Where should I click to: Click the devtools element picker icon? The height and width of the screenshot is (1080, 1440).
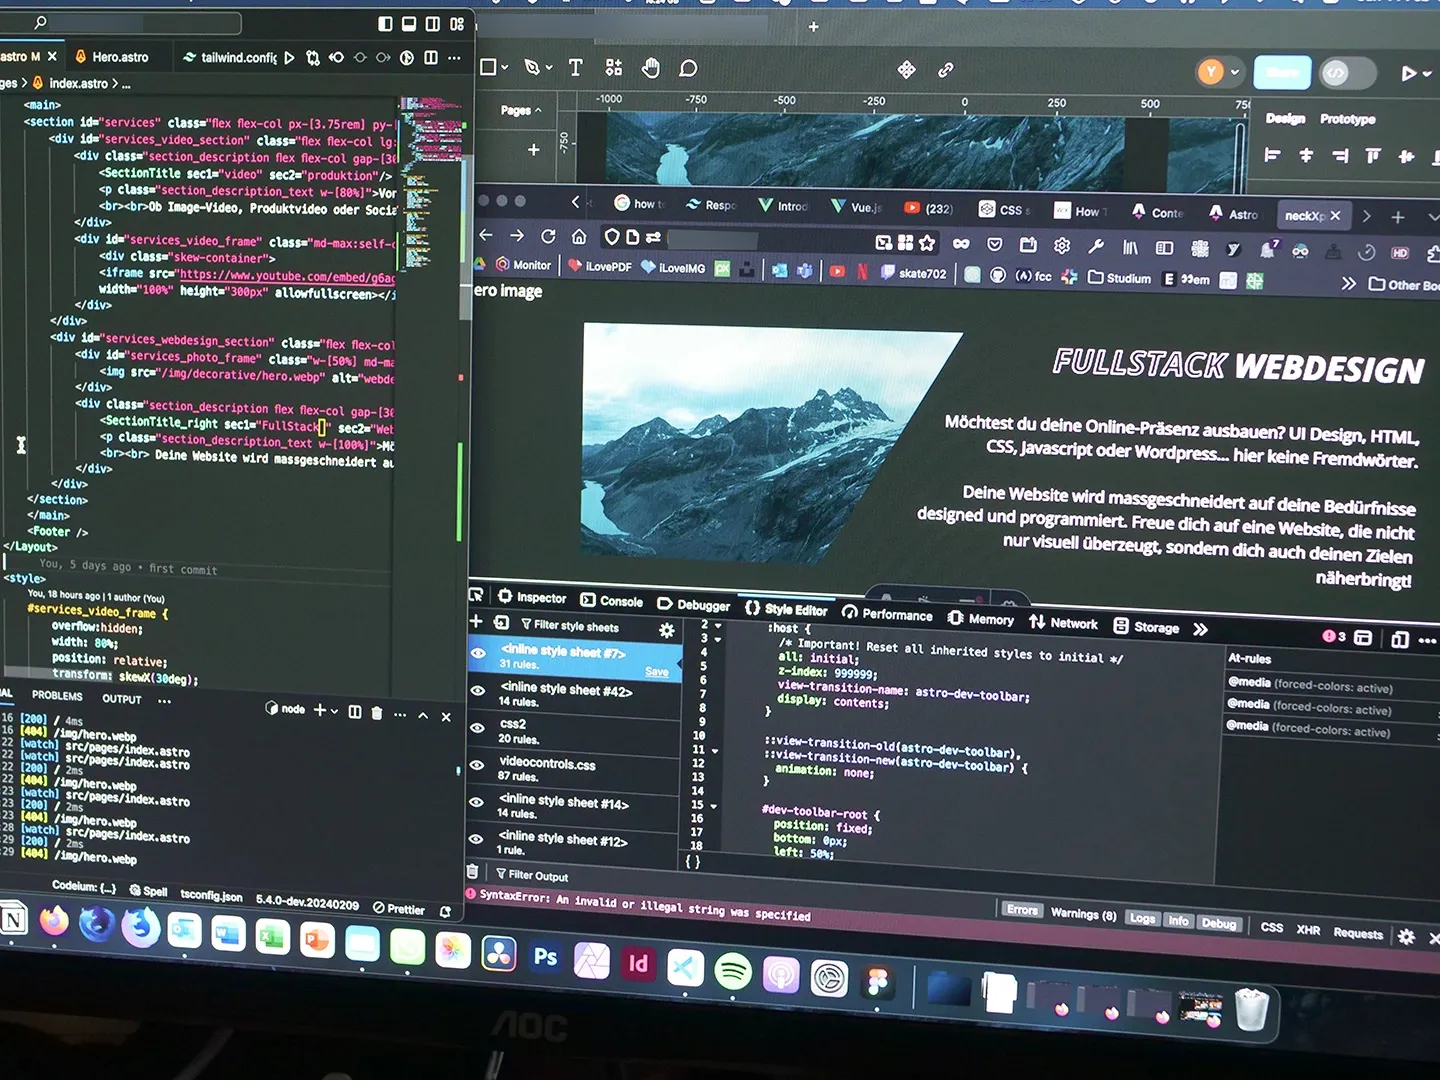click(476, 595)
